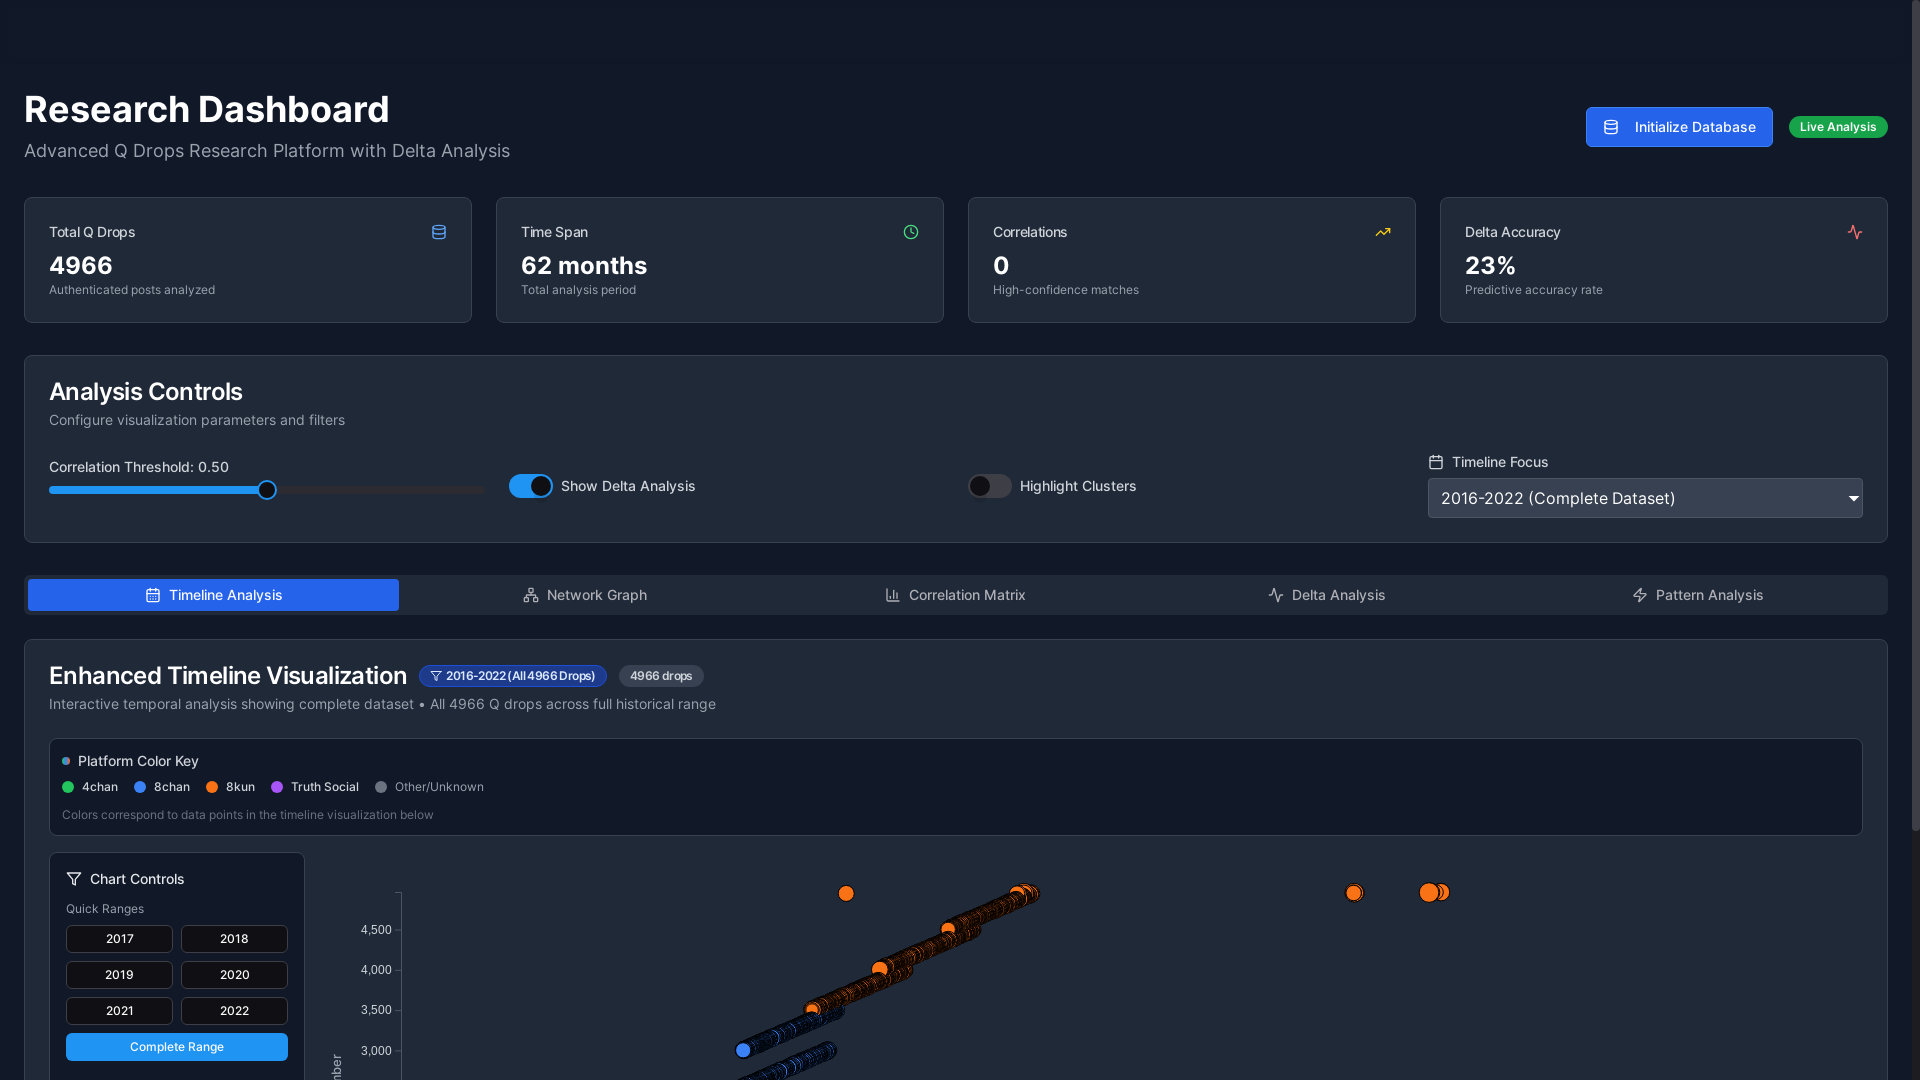Click the pulse icon in Delta Accuracy card
The height and width of the screenshot is (1080, 1920).
(x=1855, y=232)
